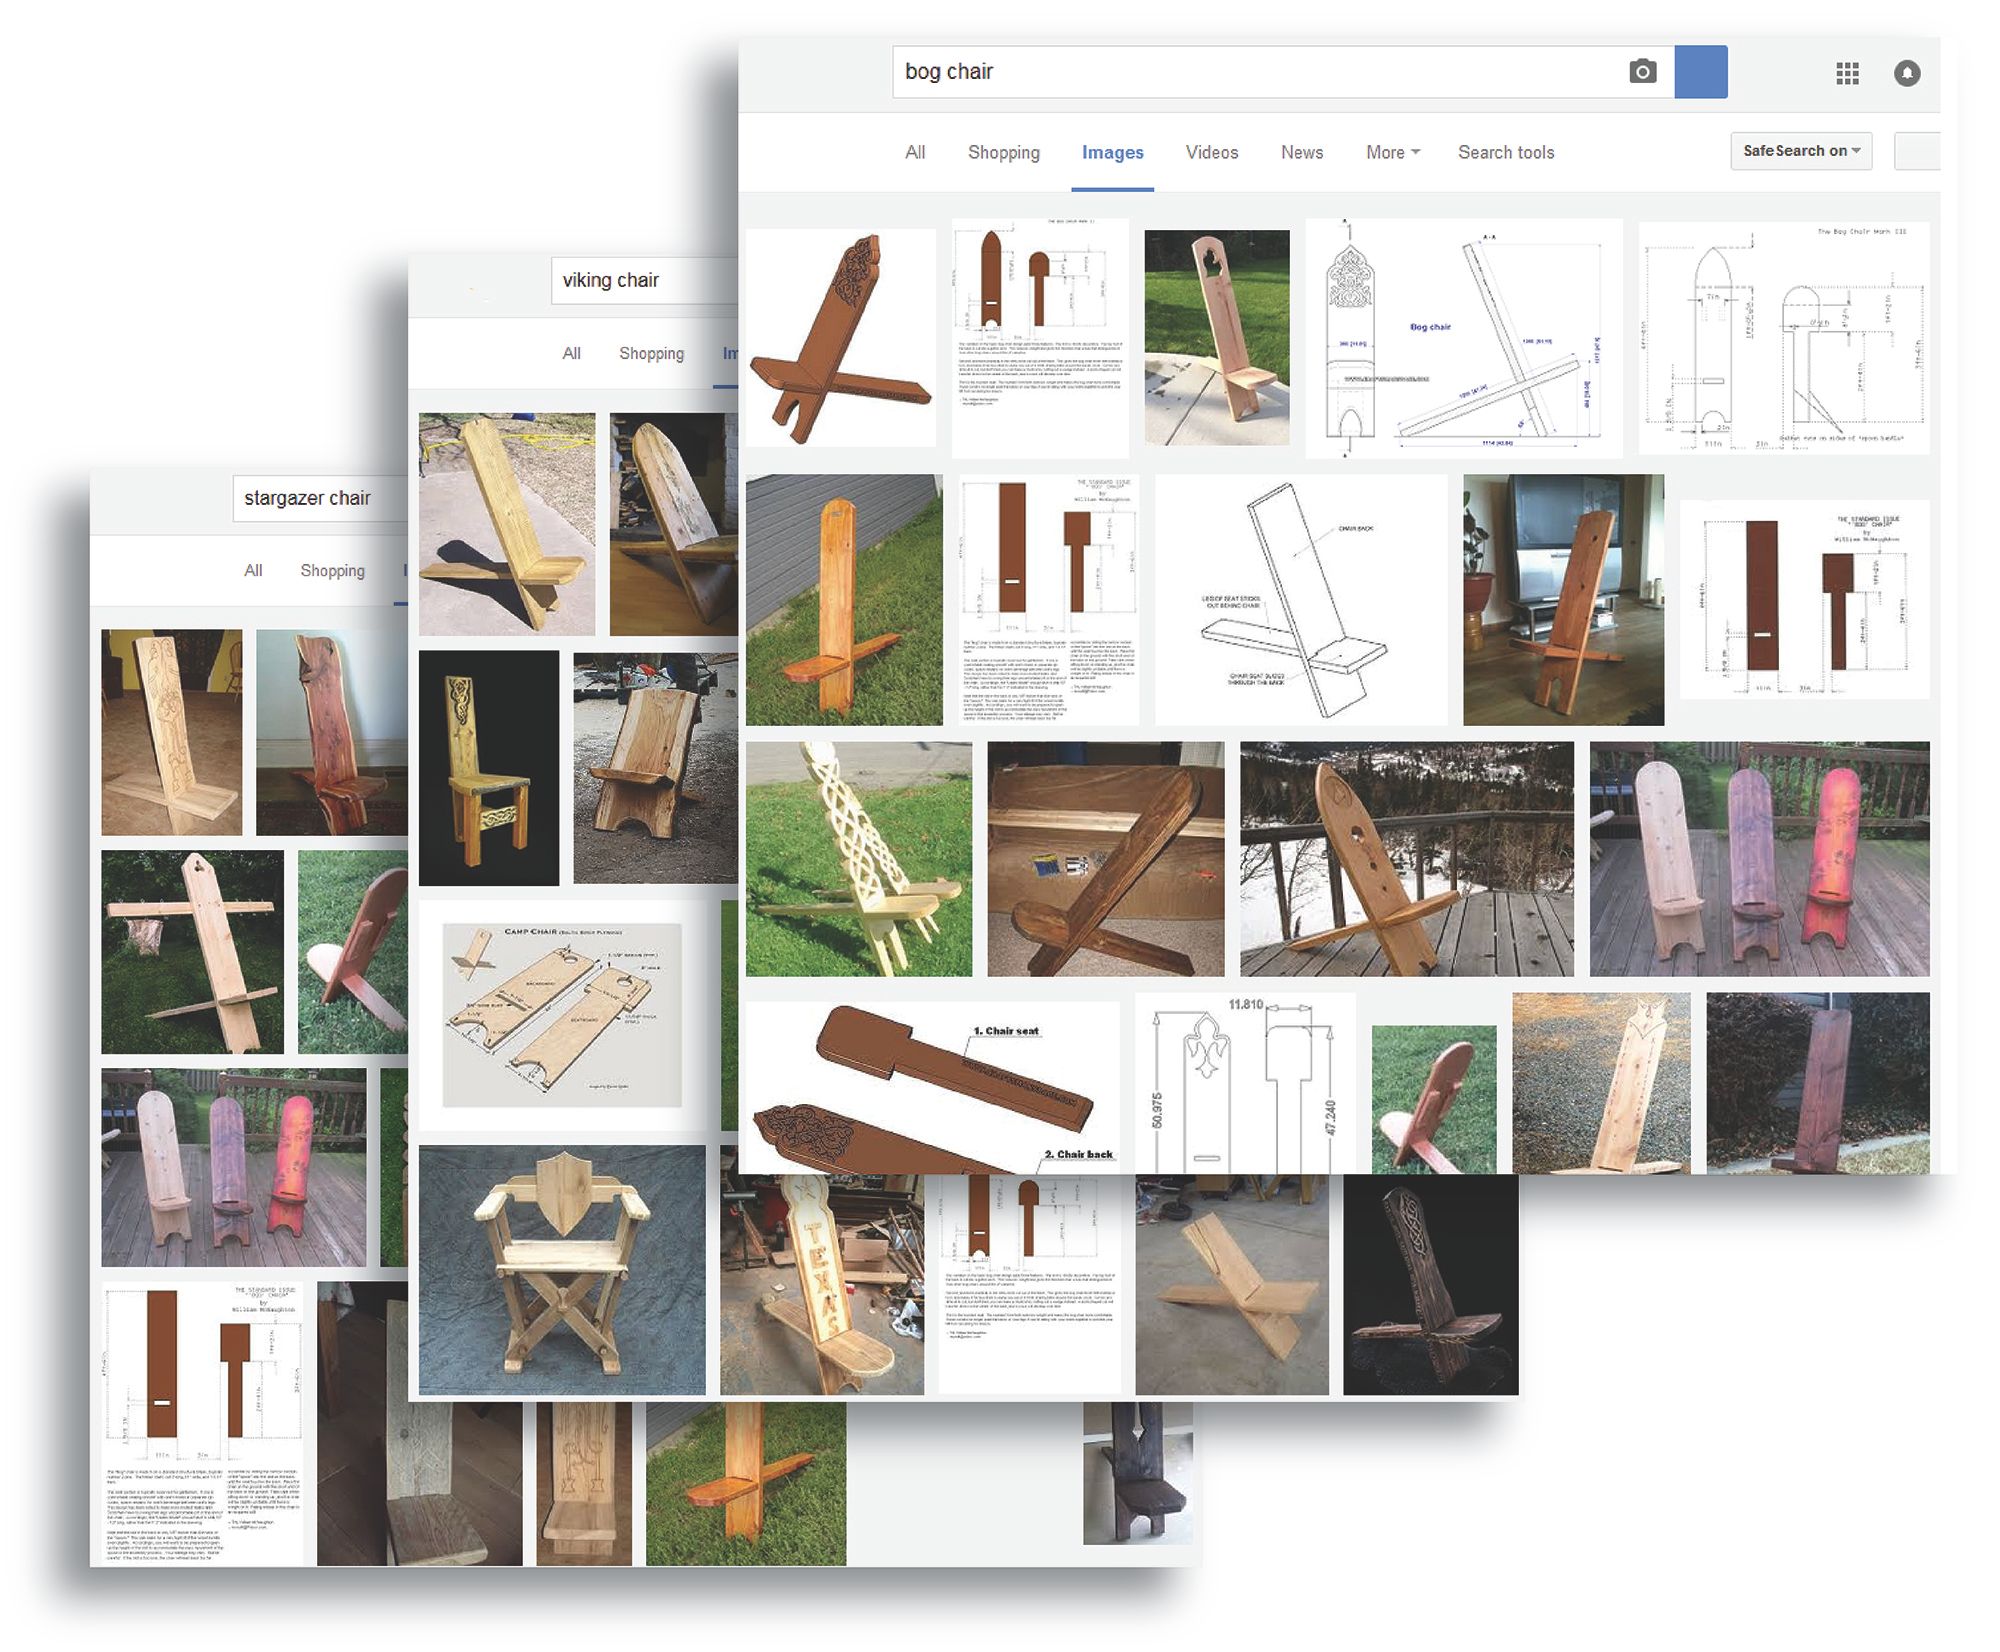
Task: Open the low unfinished plank chair photo
Action: click(1232, 1285)
